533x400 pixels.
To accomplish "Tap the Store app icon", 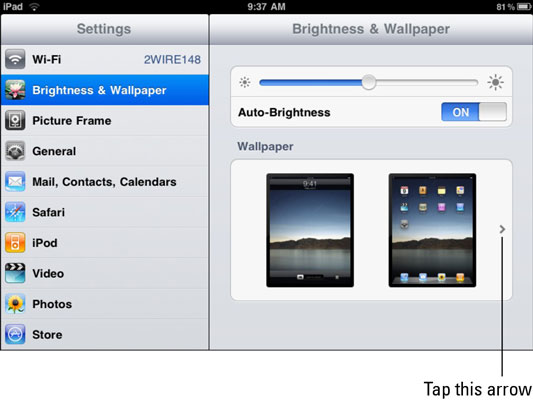I will tap(15, 334).
